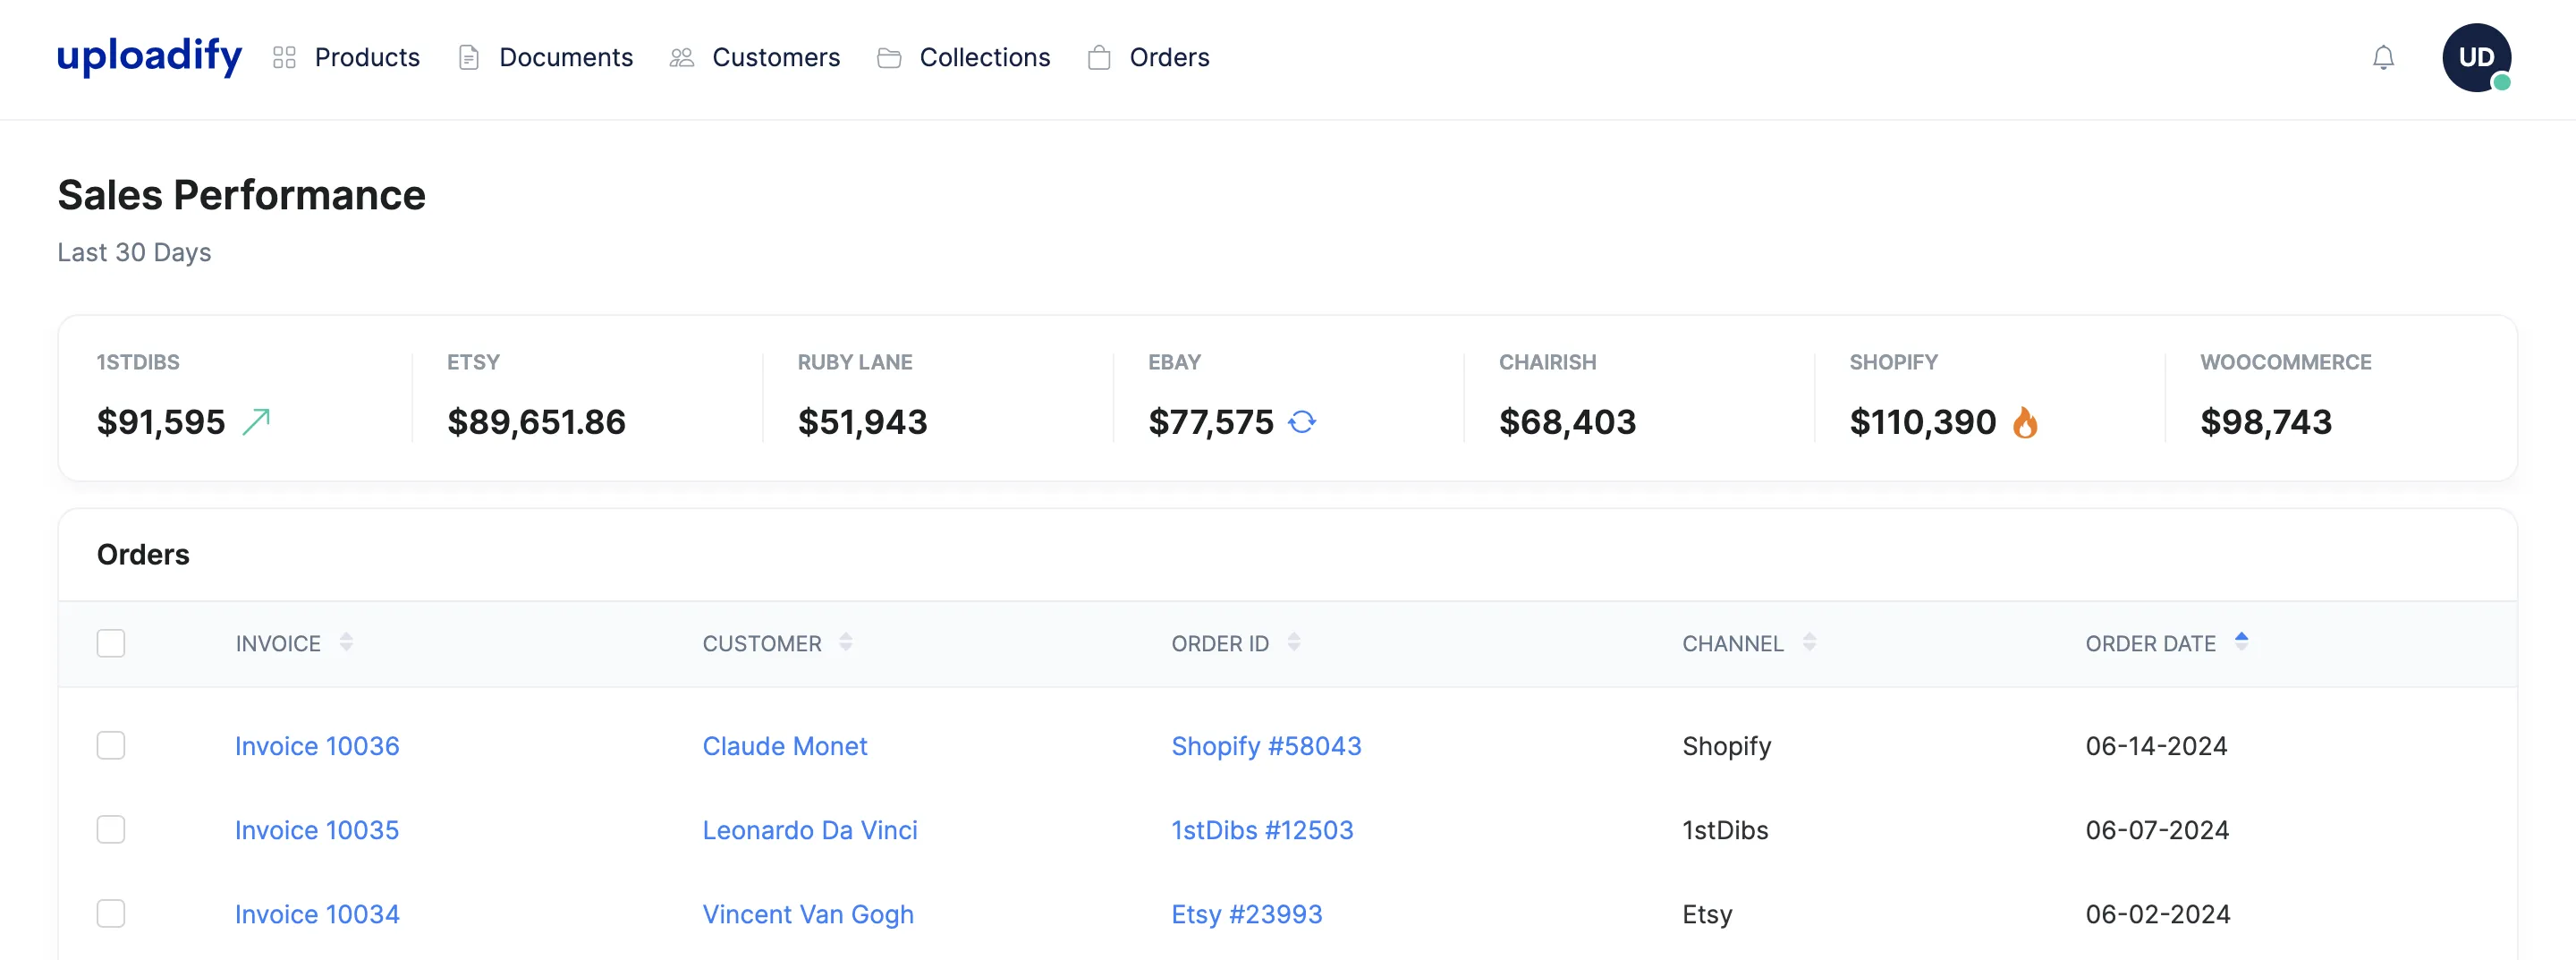
Task: Check the Invoice 10036 row checkbox
Action: [111, 745]
